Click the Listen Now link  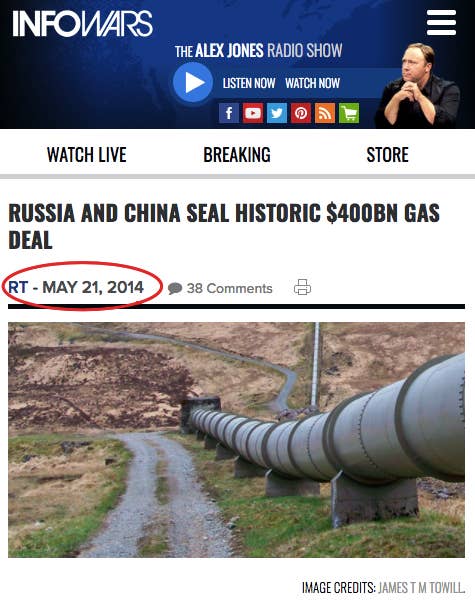[x=249, y=83]
